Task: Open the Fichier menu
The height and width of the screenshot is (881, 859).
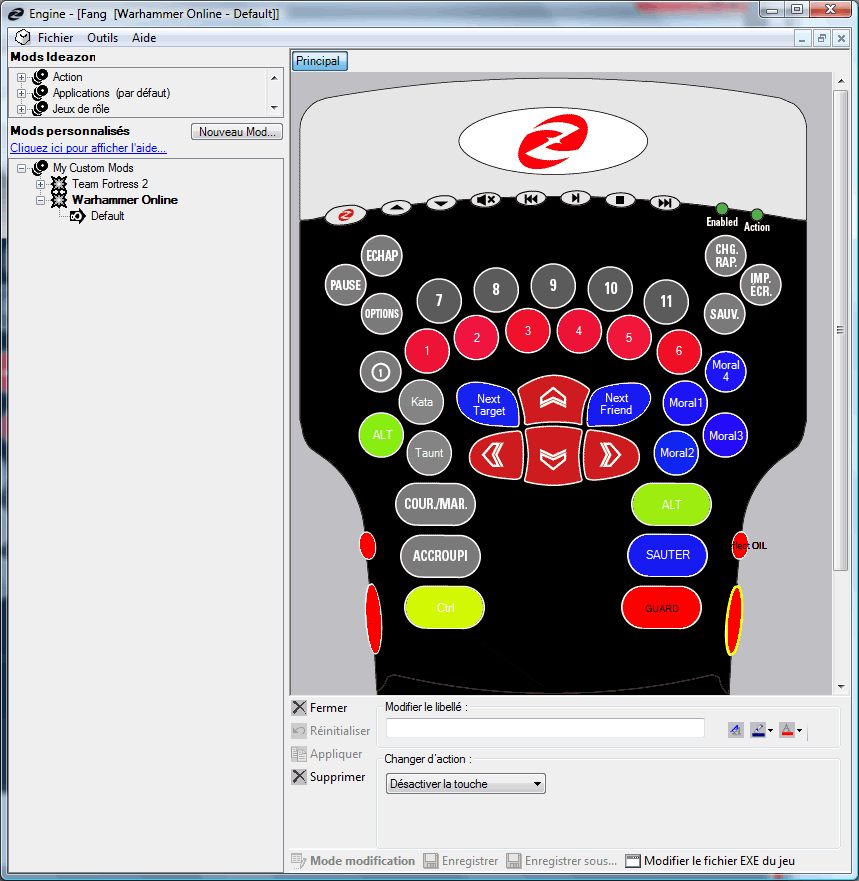Action: click(x=55, y=38)
